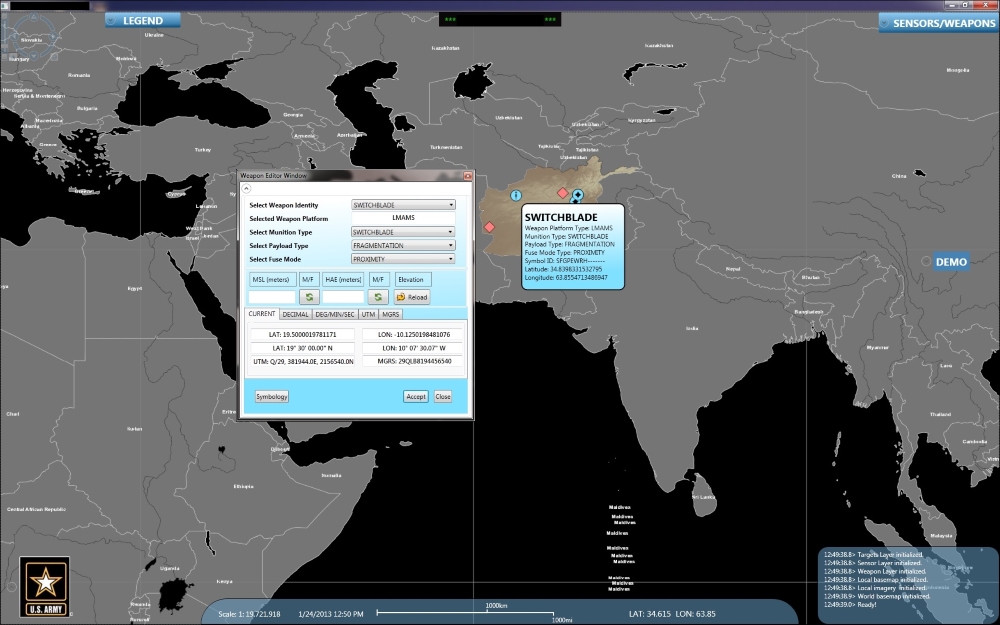Pan the map west with the left arrow
The image size is (1000, 625).
[14, 38]
